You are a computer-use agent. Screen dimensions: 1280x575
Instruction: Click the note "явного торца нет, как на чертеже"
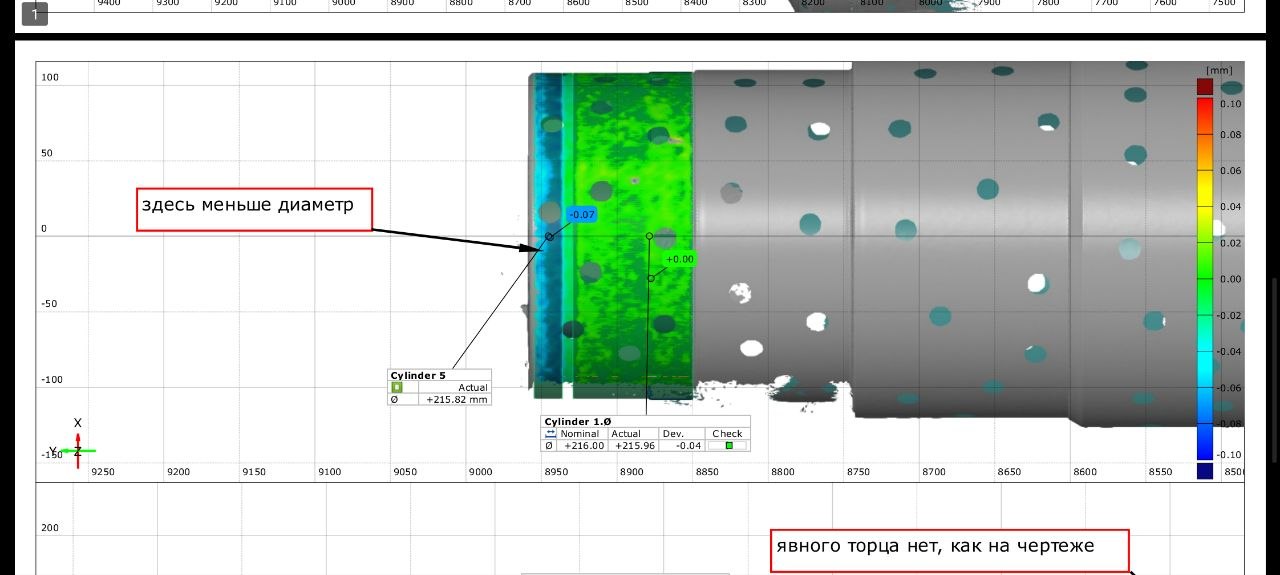(x=949, y=551)
